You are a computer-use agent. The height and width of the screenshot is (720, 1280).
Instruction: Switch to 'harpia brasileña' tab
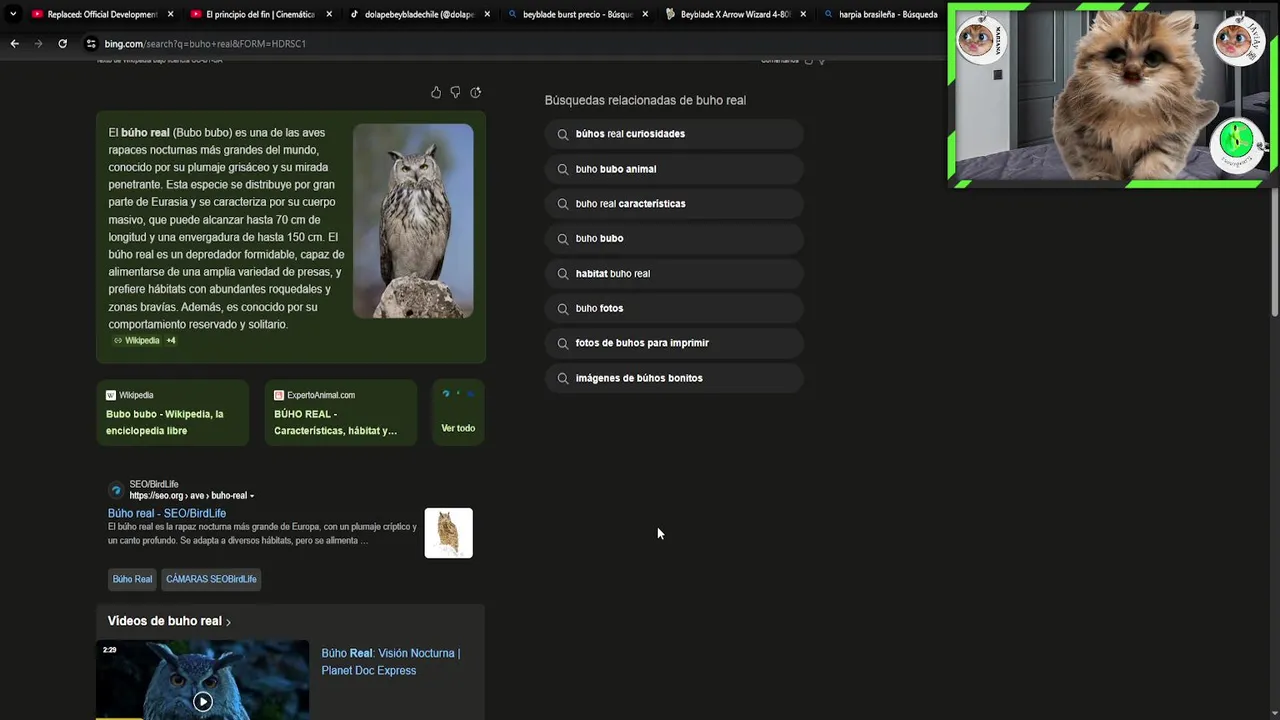[x=880, y=14]
